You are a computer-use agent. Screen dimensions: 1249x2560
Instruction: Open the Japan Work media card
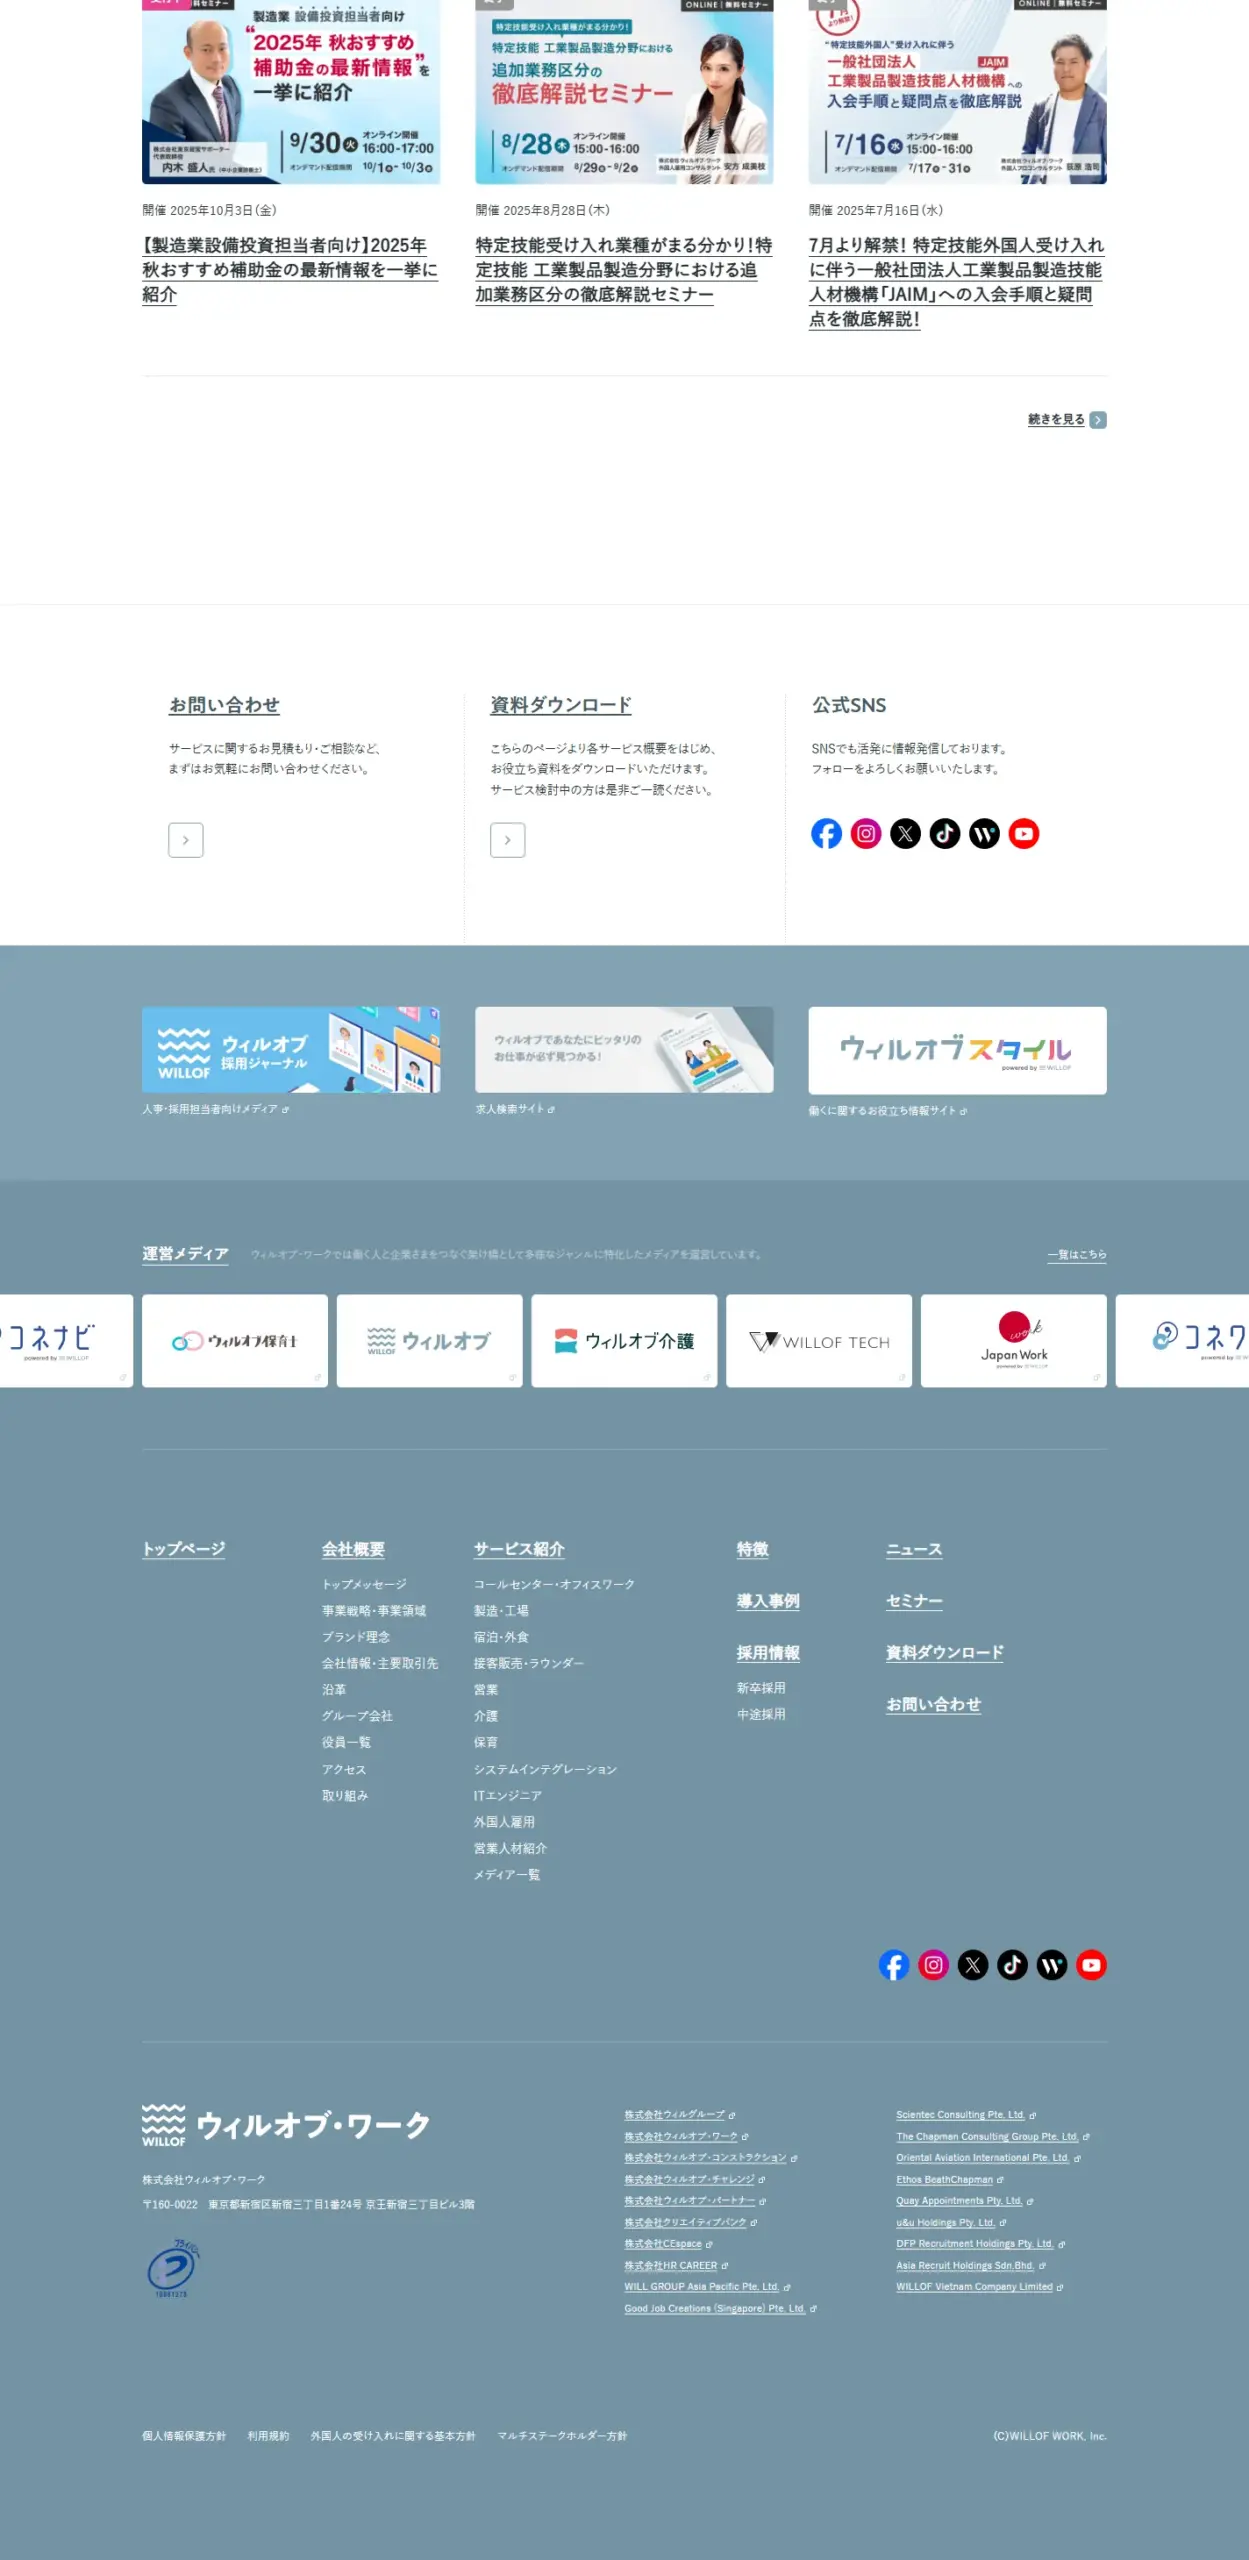1013,1341
